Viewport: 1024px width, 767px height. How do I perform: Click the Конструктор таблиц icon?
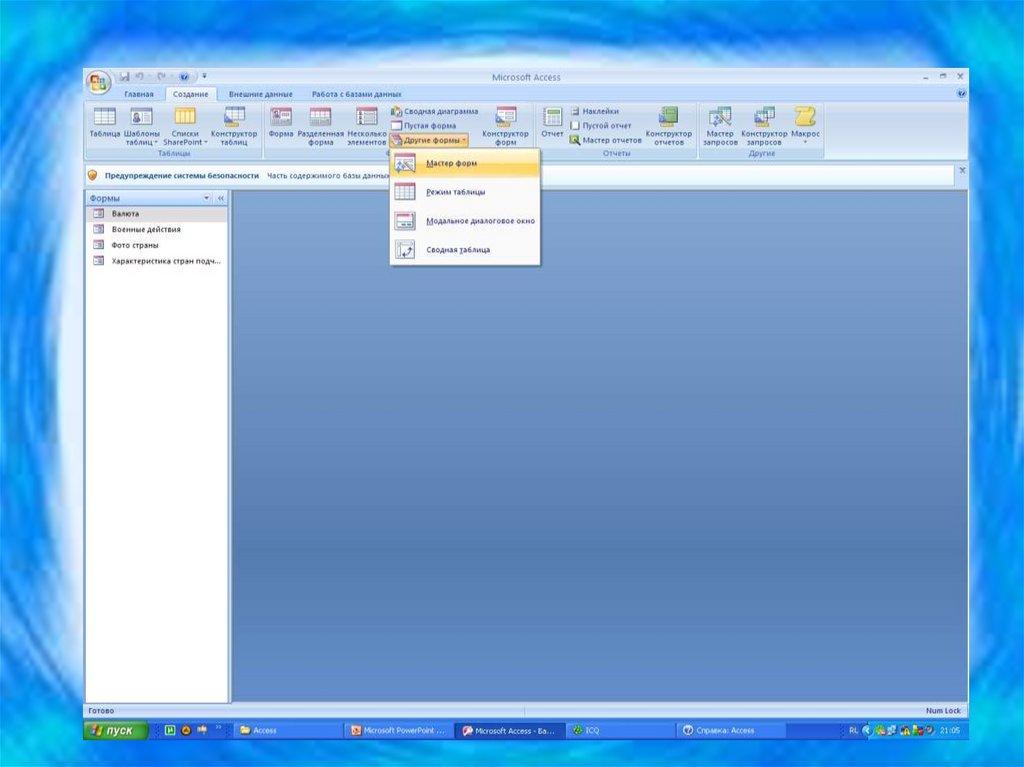[234, 124]
